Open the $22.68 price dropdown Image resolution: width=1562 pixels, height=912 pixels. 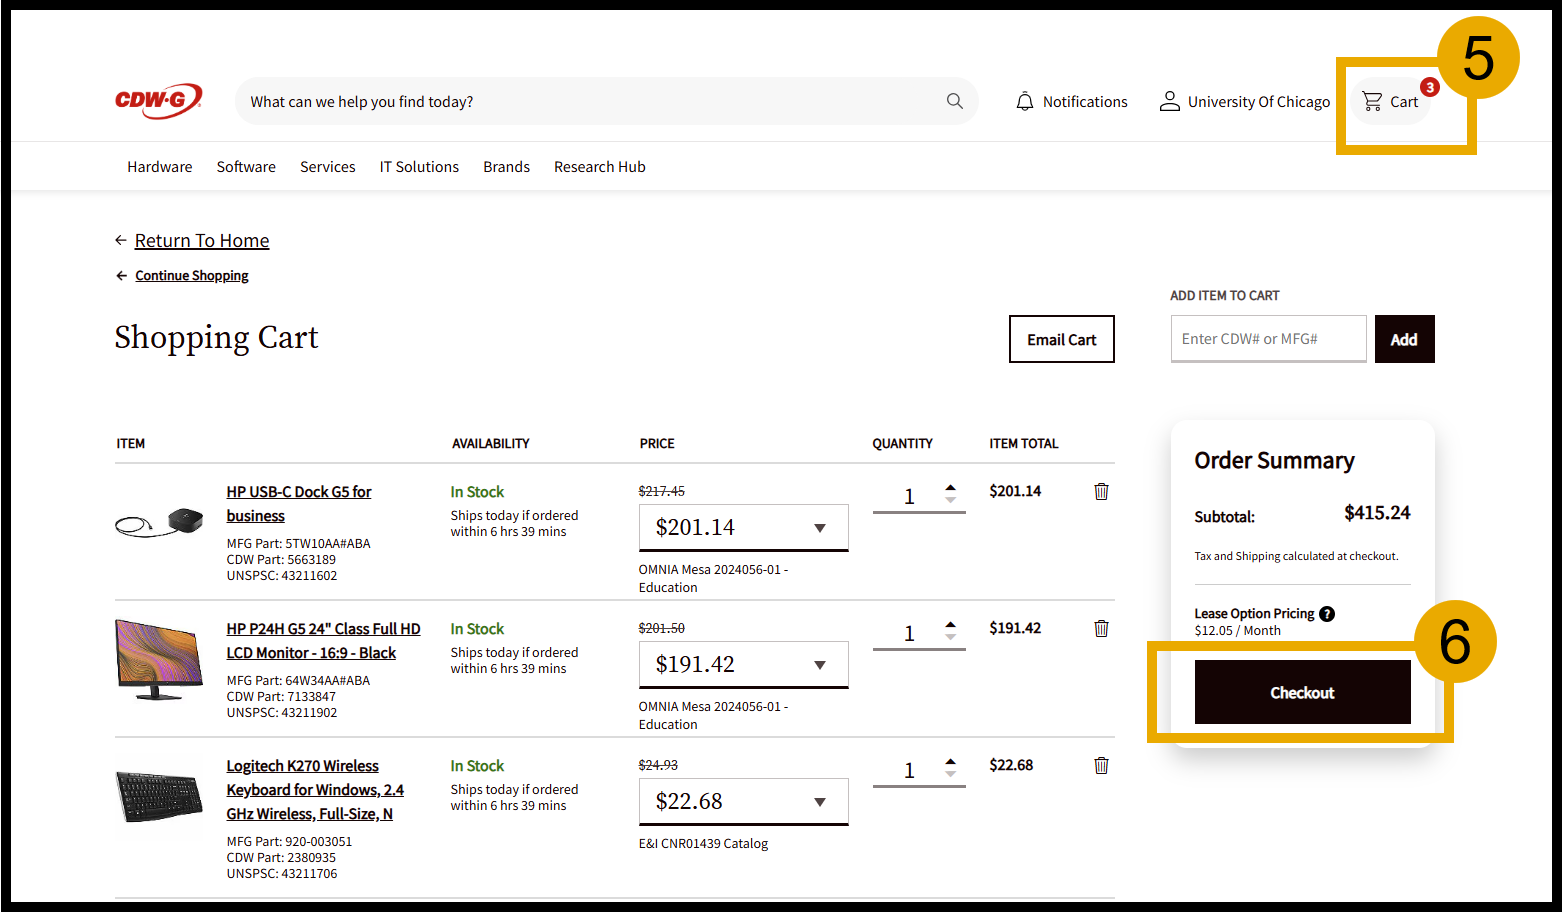pyautogui.click(x=820, y=802)
